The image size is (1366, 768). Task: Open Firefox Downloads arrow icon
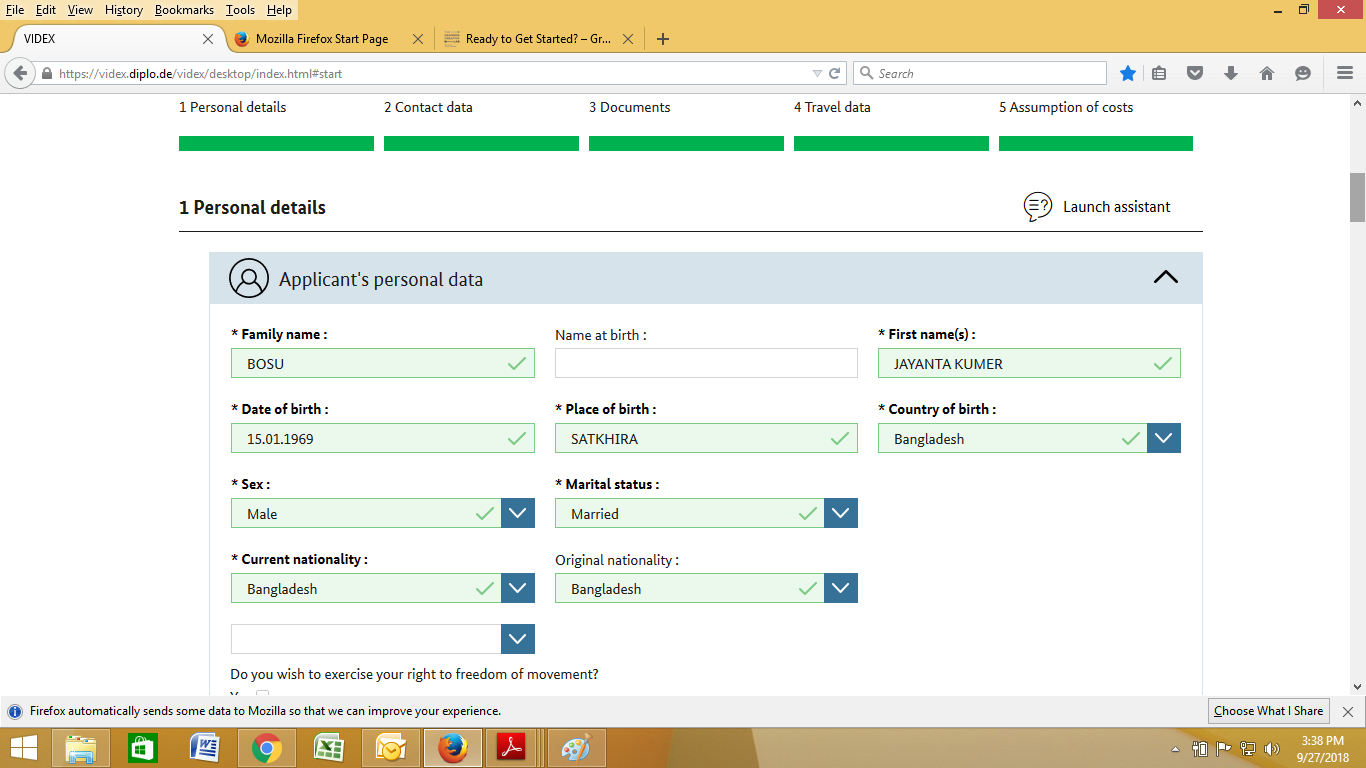click(x=1231, y=72)
